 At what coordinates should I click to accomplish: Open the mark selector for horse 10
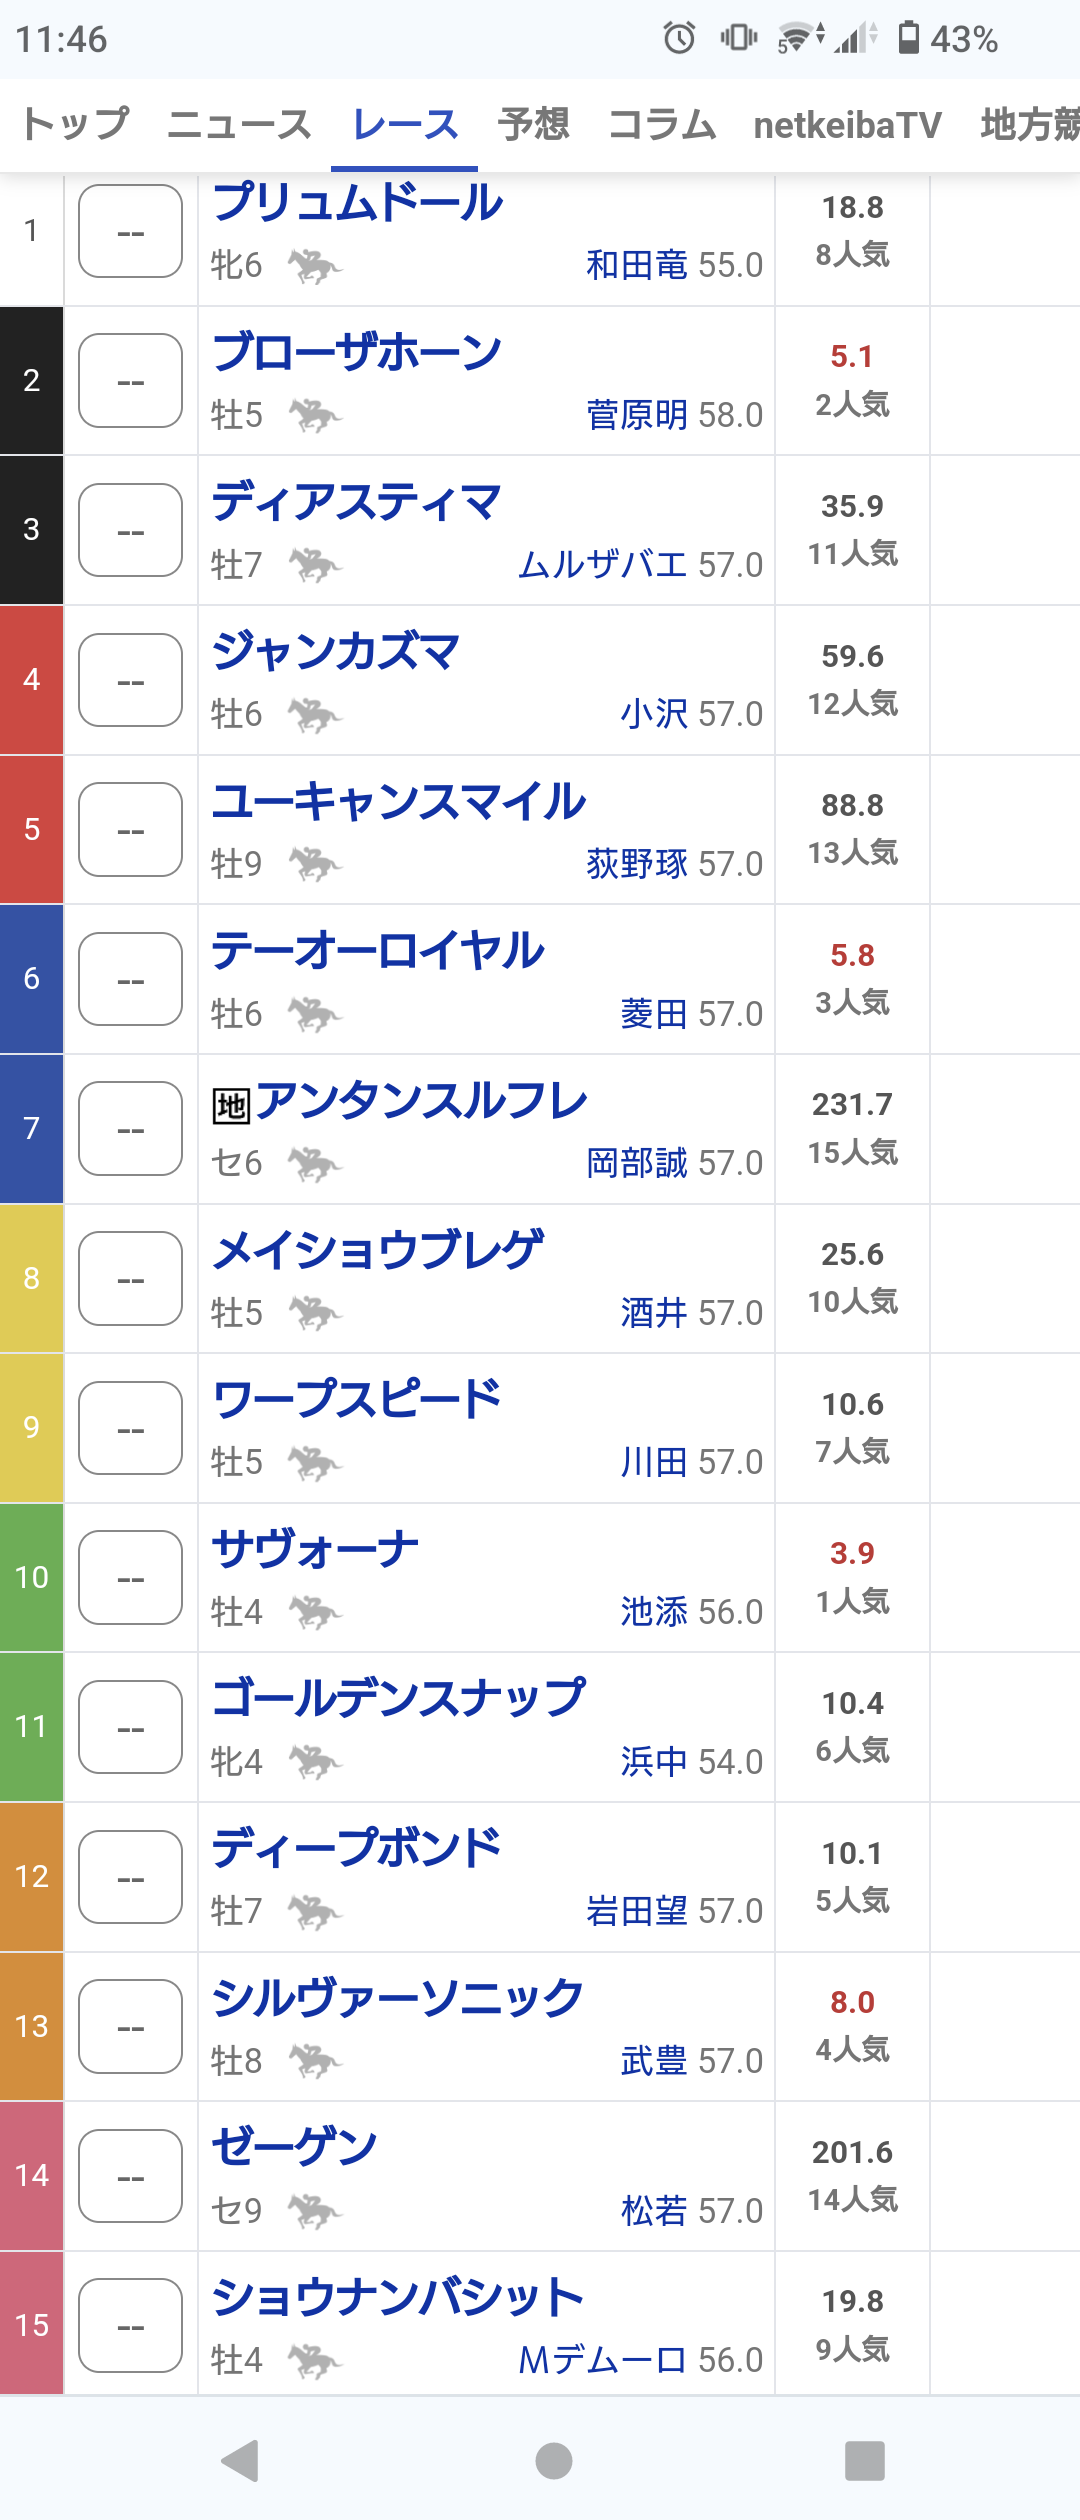click(130, 1578)
